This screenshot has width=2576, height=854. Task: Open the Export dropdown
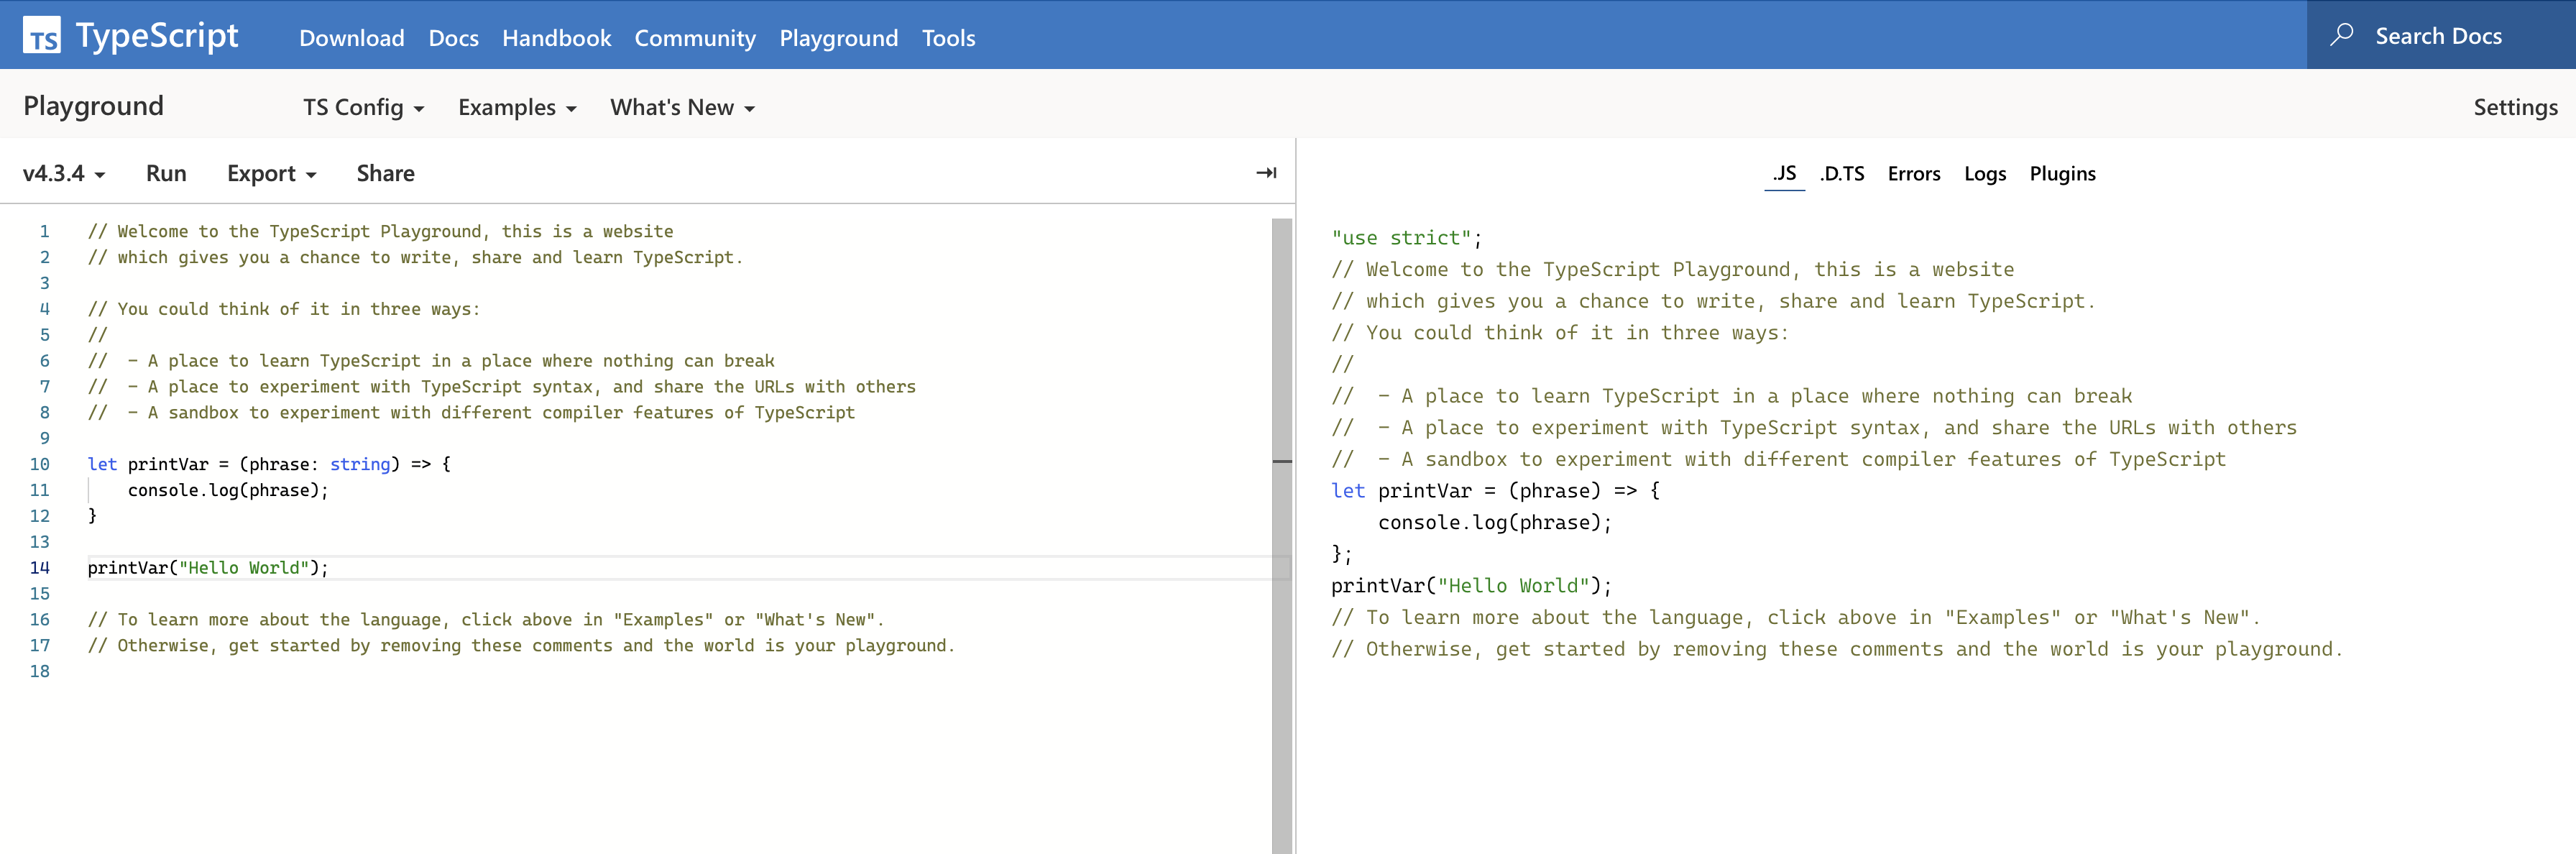[270, 172]
